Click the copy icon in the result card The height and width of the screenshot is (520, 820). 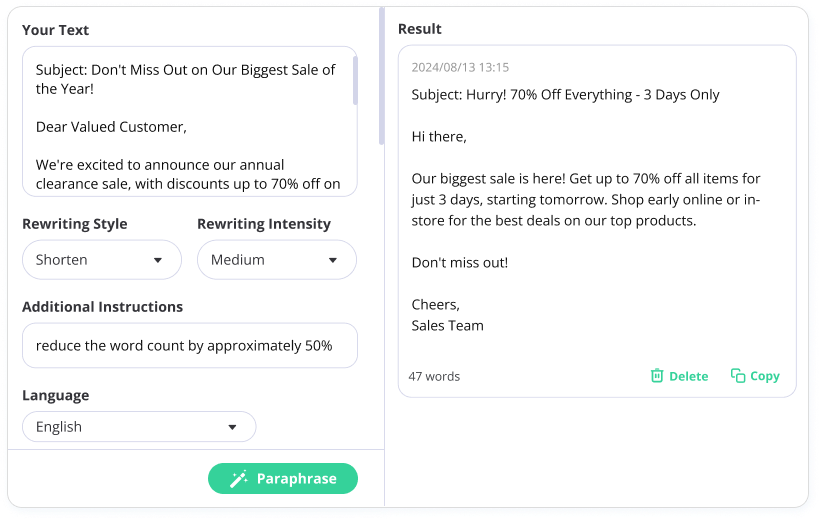click(x=738, y=376)
